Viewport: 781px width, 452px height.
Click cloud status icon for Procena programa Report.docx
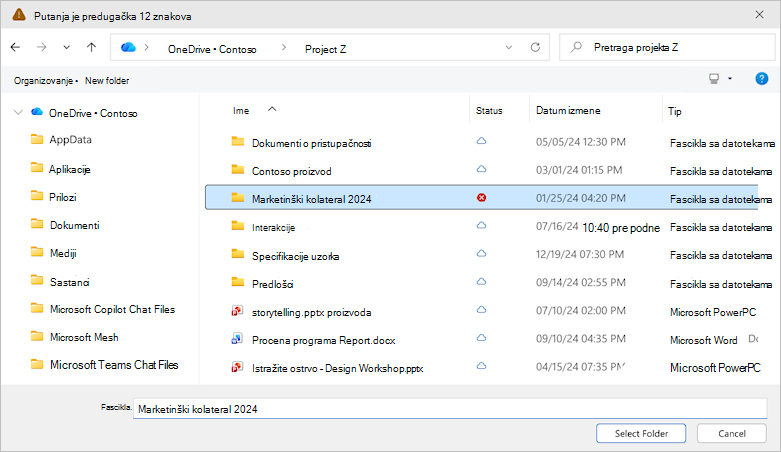(481, 337)
